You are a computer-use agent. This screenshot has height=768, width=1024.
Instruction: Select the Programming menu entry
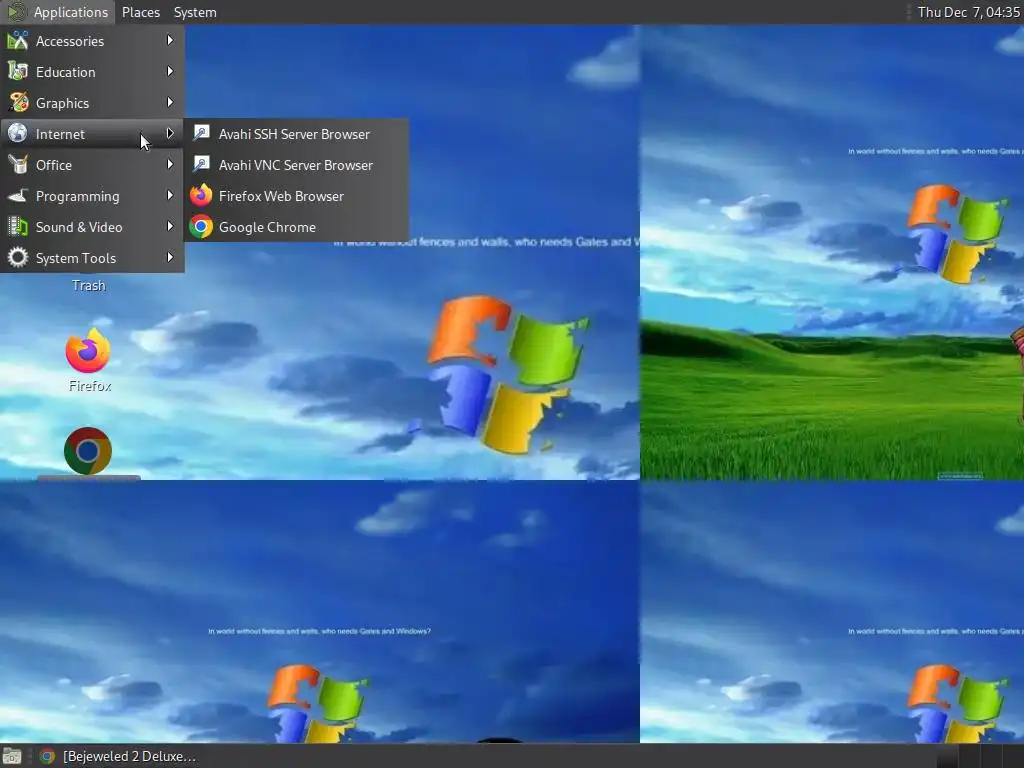(x=92, y=196)
